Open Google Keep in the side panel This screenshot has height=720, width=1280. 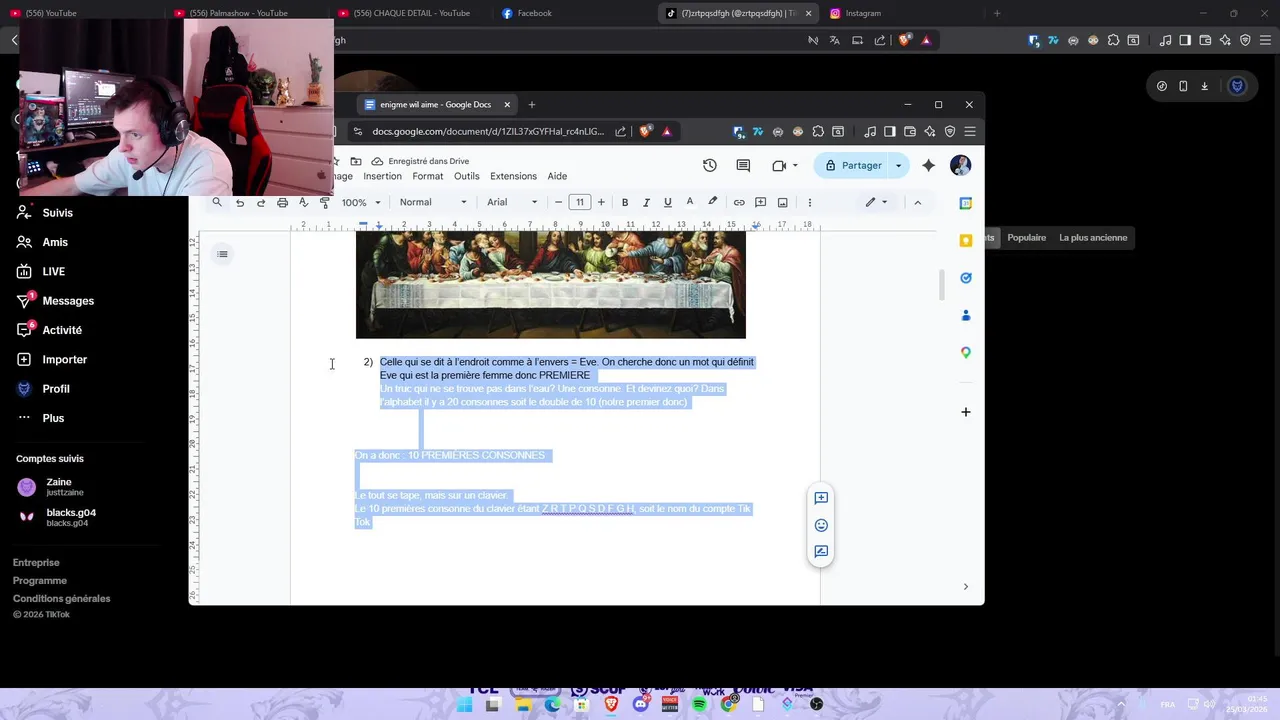[x=966, y=240]
